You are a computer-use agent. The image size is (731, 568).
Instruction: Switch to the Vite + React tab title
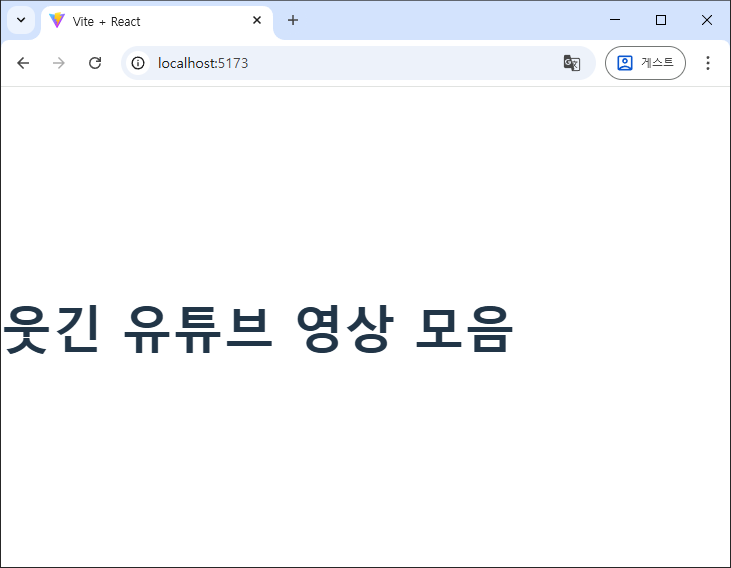pos(107,21)
